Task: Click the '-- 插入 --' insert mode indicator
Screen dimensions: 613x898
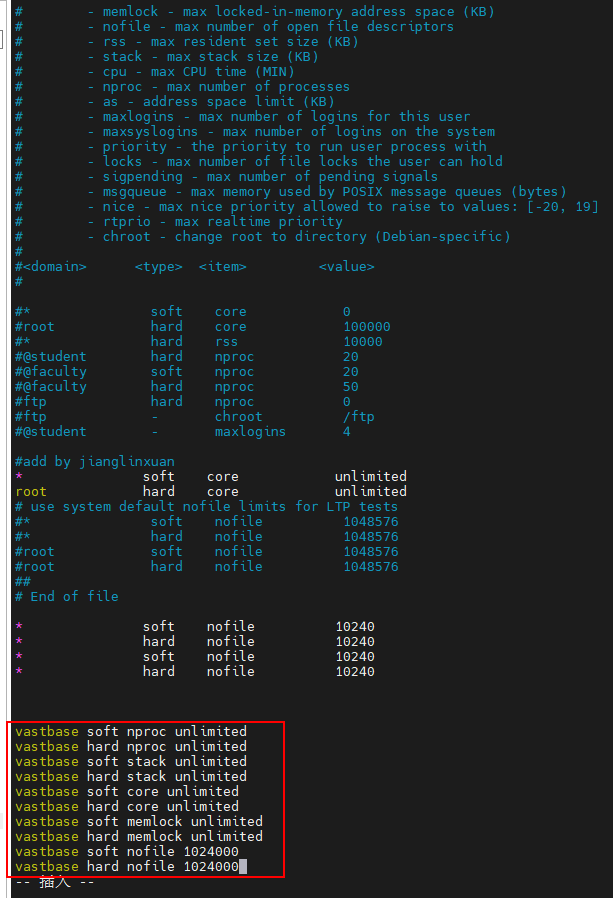Action: (x=55, y=882)
